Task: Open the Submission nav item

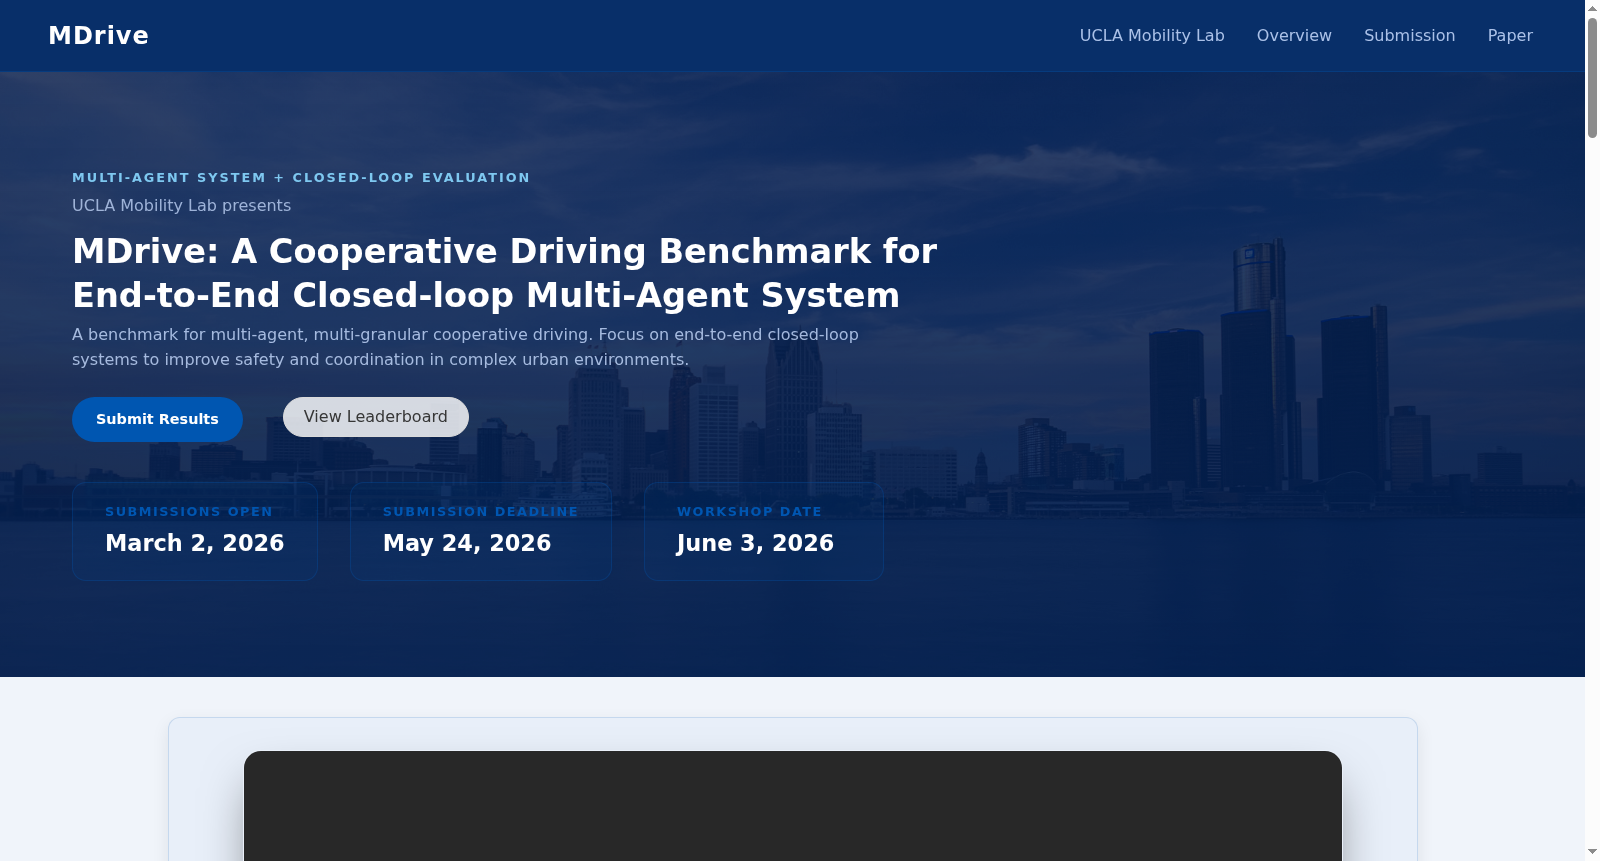Action: 1409,35
